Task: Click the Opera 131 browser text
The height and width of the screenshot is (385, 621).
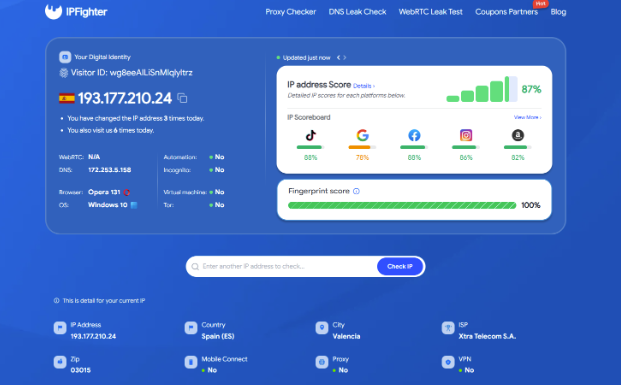Action: pyautogui.click(x=104, y=192)
